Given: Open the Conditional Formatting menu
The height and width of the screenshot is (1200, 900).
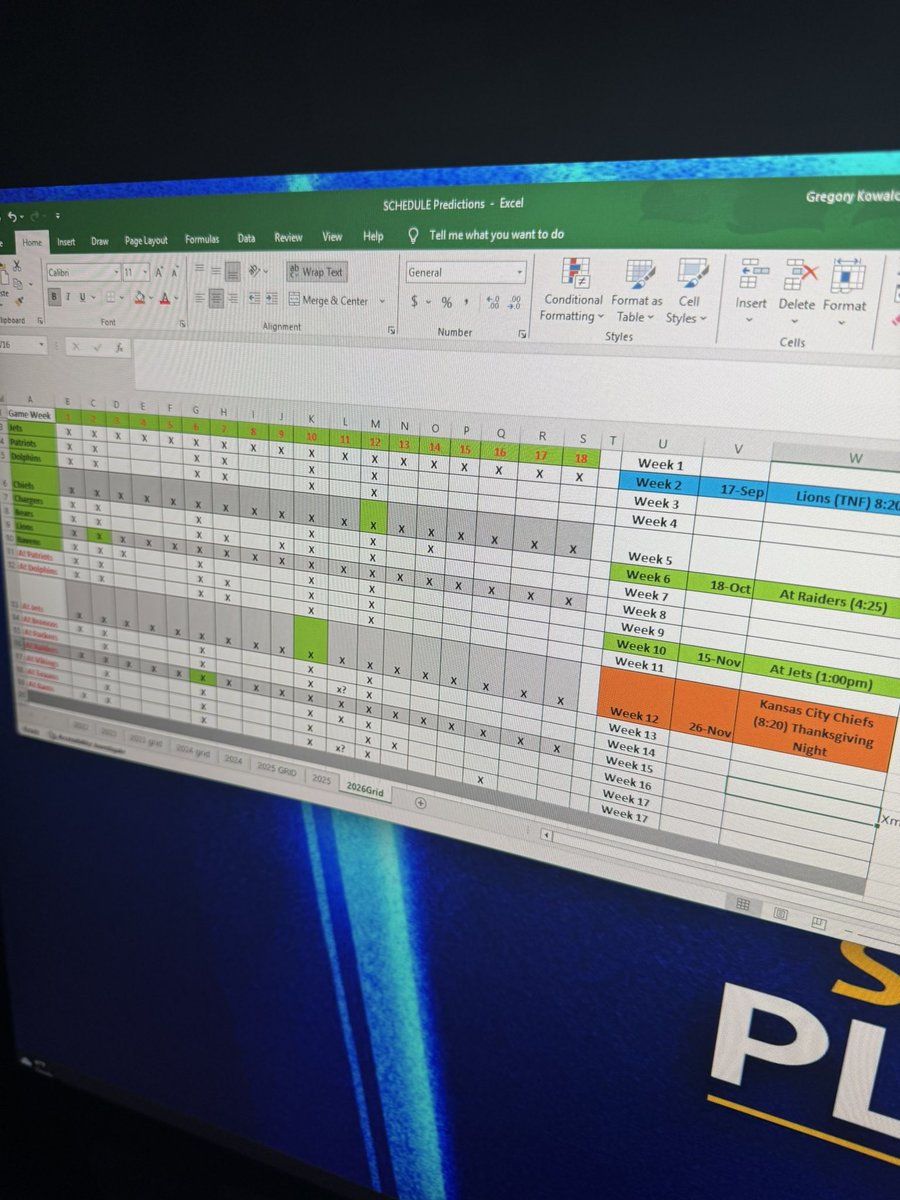Looking at the screenshot, I should pyautogui.click(x=573, y=289).
